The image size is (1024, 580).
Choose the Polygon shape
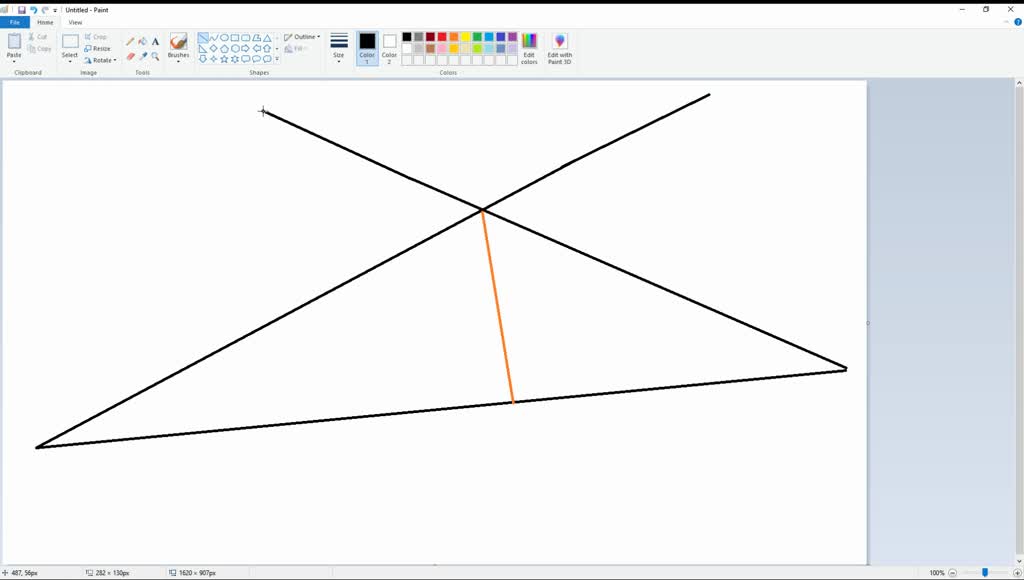257,38
